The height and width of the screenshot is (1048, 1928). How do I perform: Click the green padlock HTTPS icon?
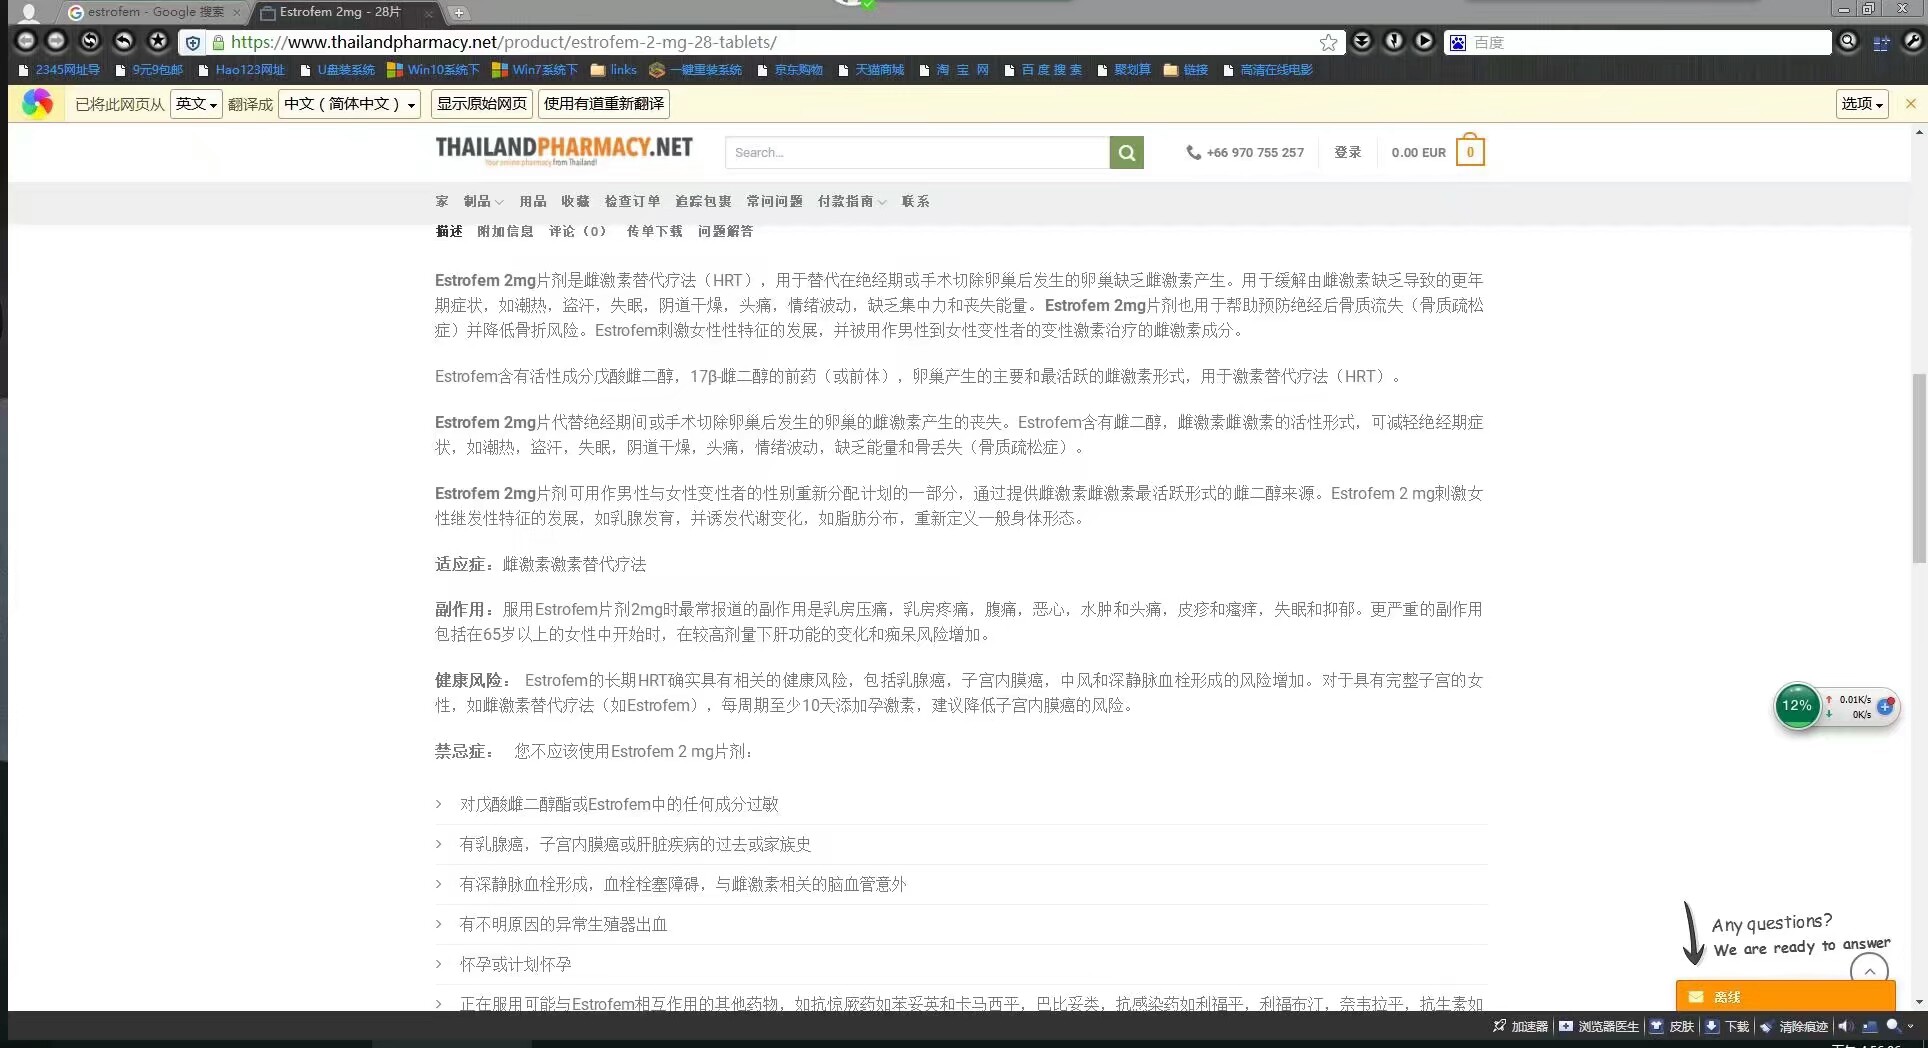(218, 42)
